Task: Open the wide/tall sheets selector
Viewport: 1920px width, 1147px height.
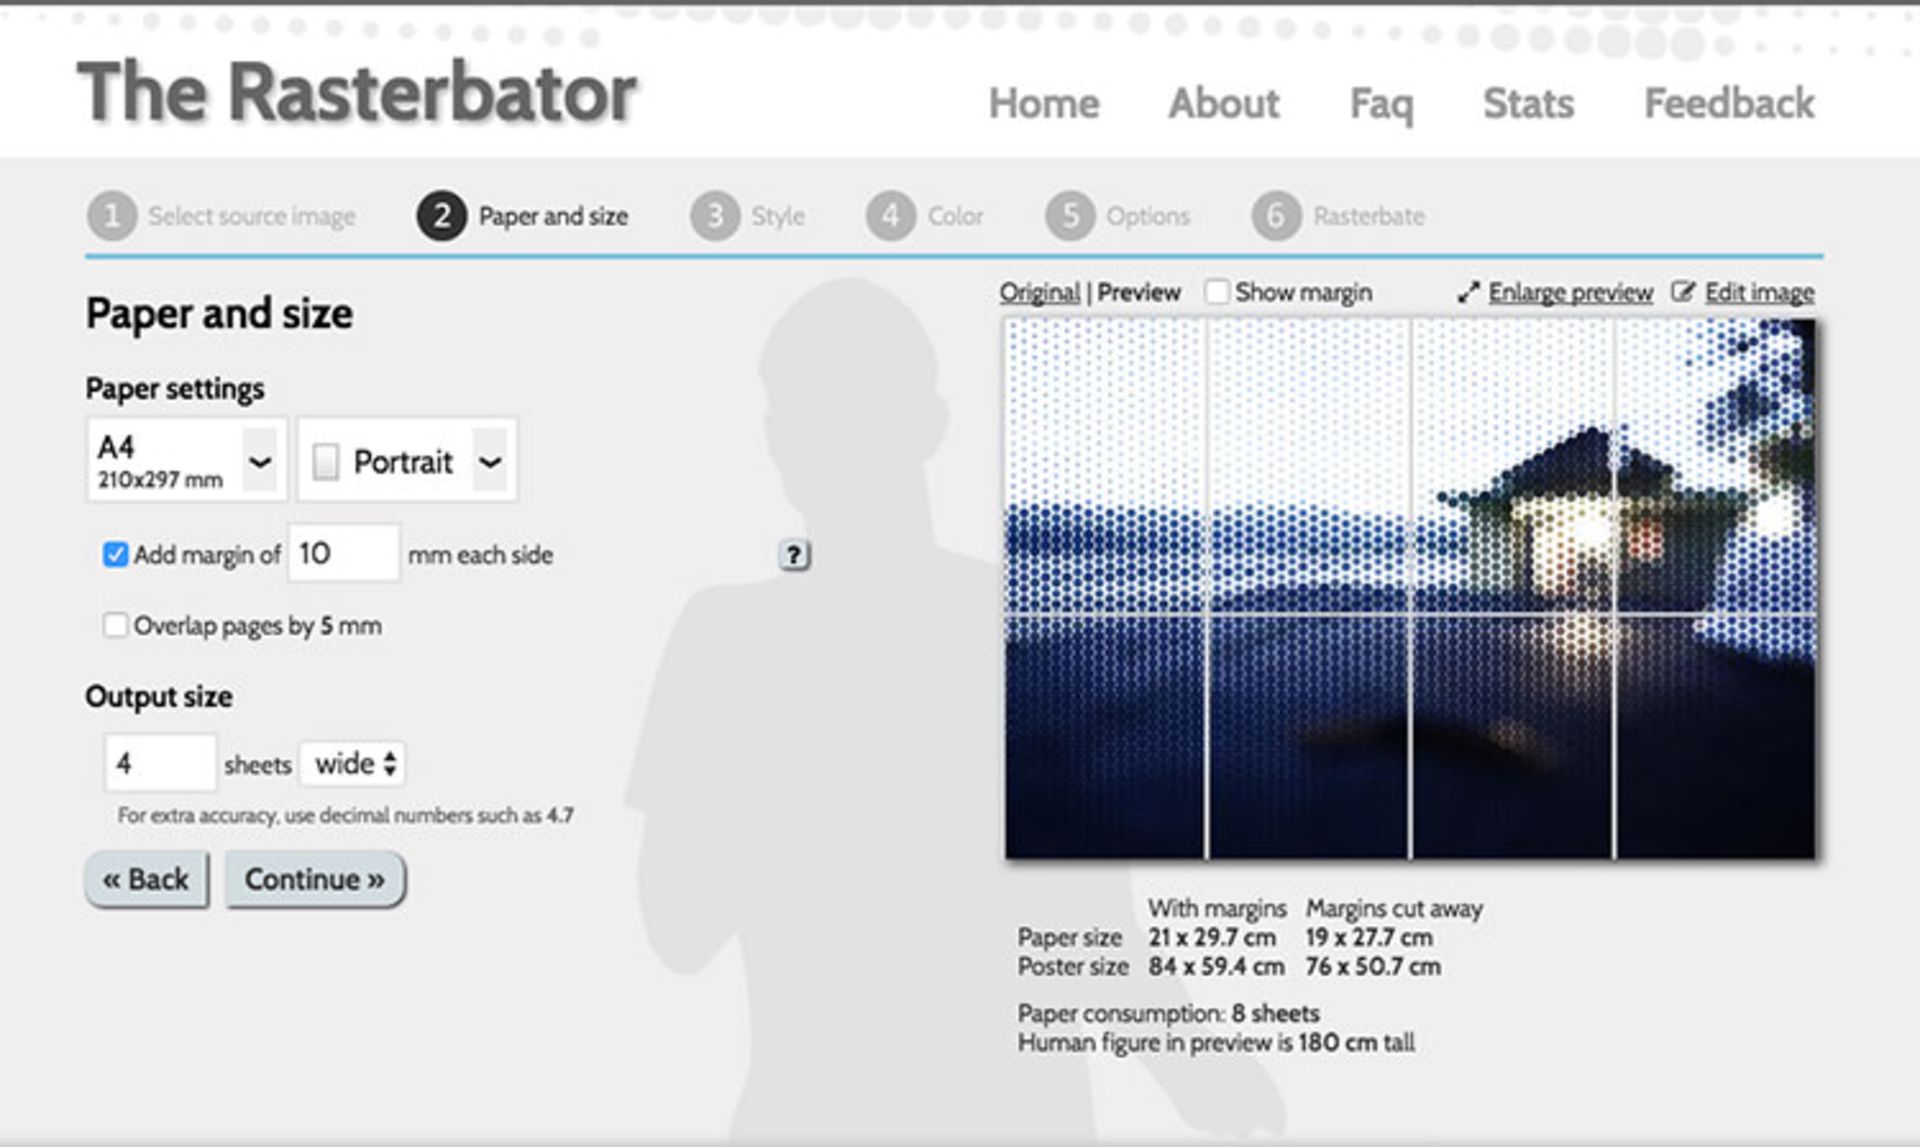Action: coord(353,764)
